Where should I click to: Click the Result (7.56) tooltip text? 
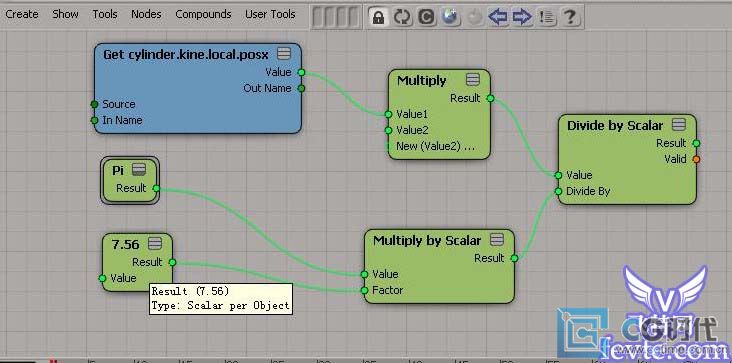coord(190,292)
